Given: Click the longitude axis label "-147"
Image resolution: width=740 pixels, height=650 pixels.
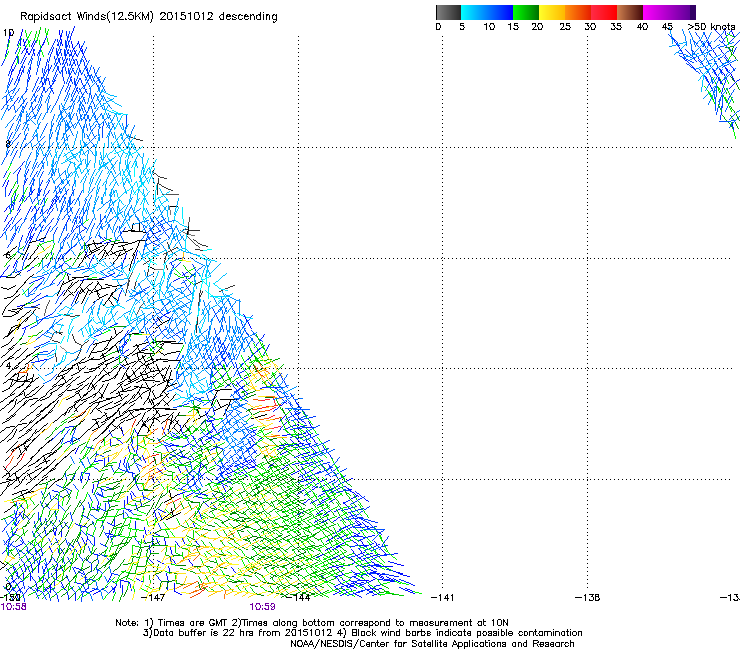Looking at the screenshot, I should click(x=153, y=598).
